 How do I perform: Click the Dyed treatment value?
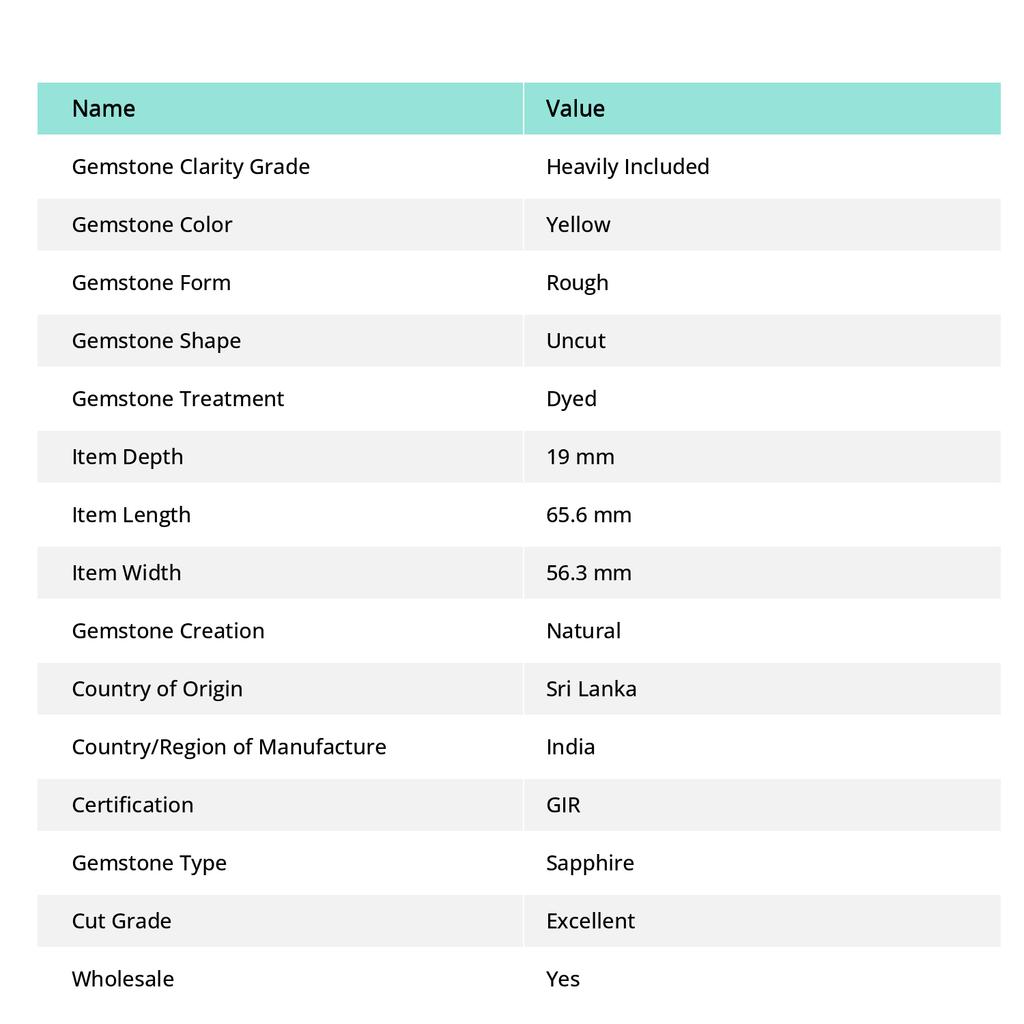(571, 399)
